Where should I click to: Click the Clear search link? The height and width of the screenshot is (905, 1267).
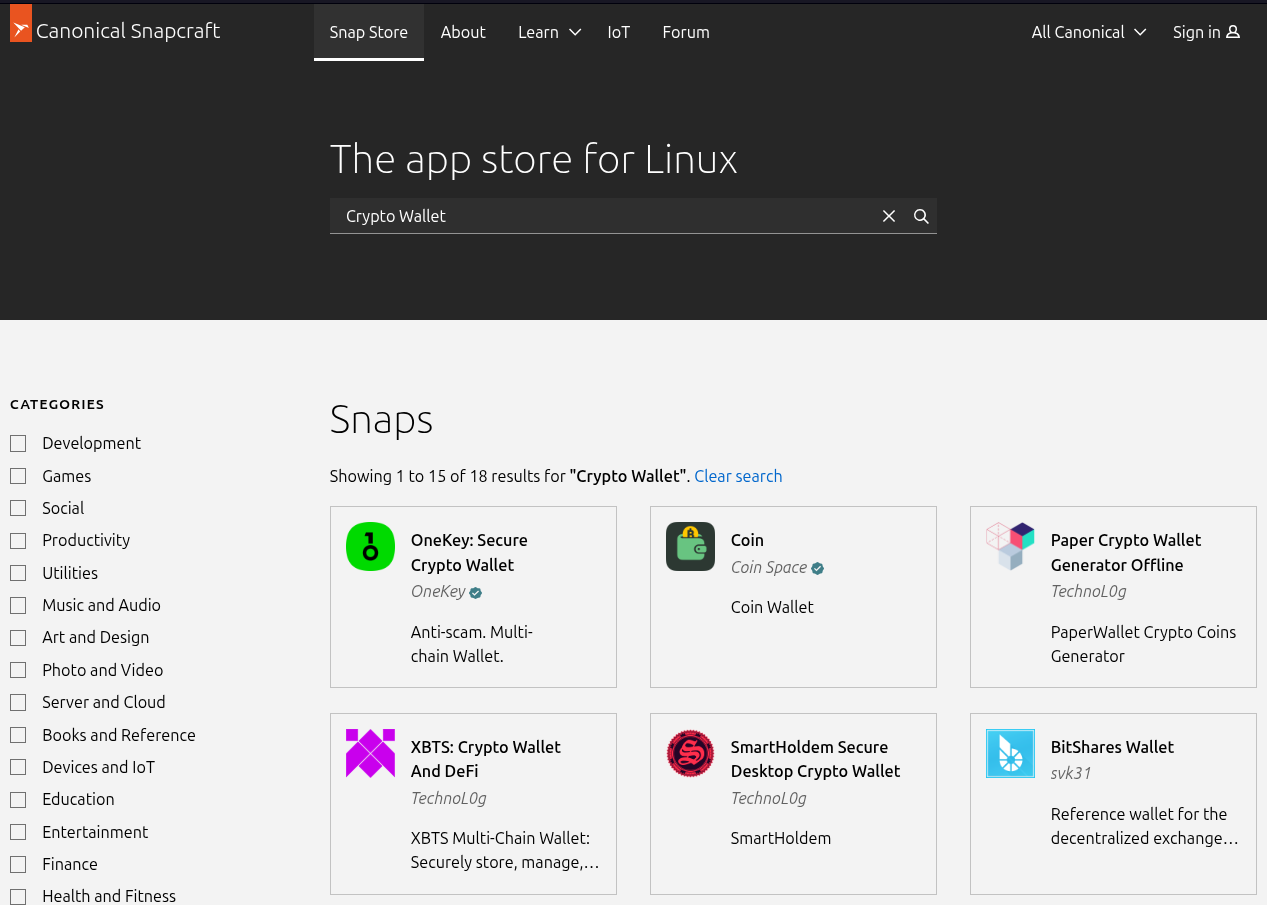click(x=738, y=476)
